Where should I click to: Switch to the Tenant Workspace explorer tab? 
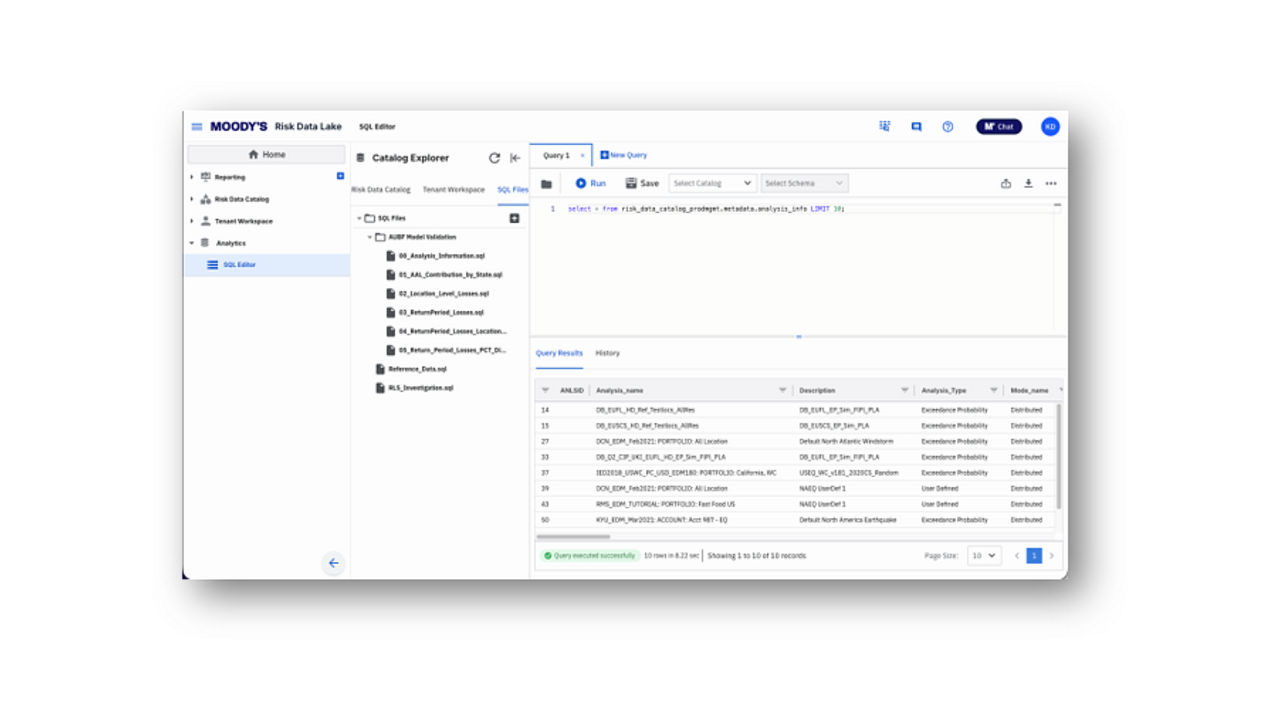[454, 189]
